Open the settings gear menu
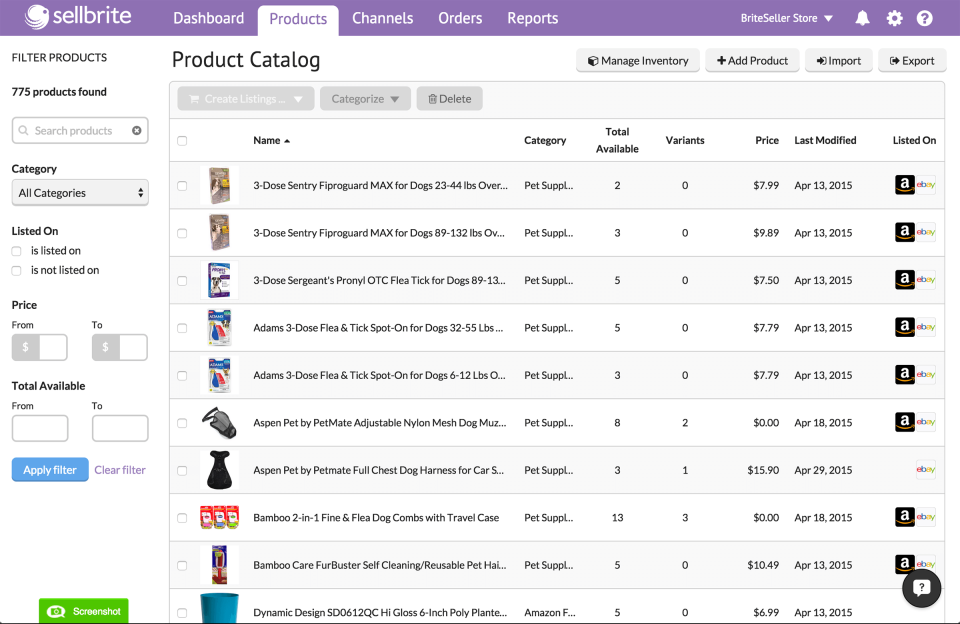This screenshot has height=624, width=960. point(894,18)
